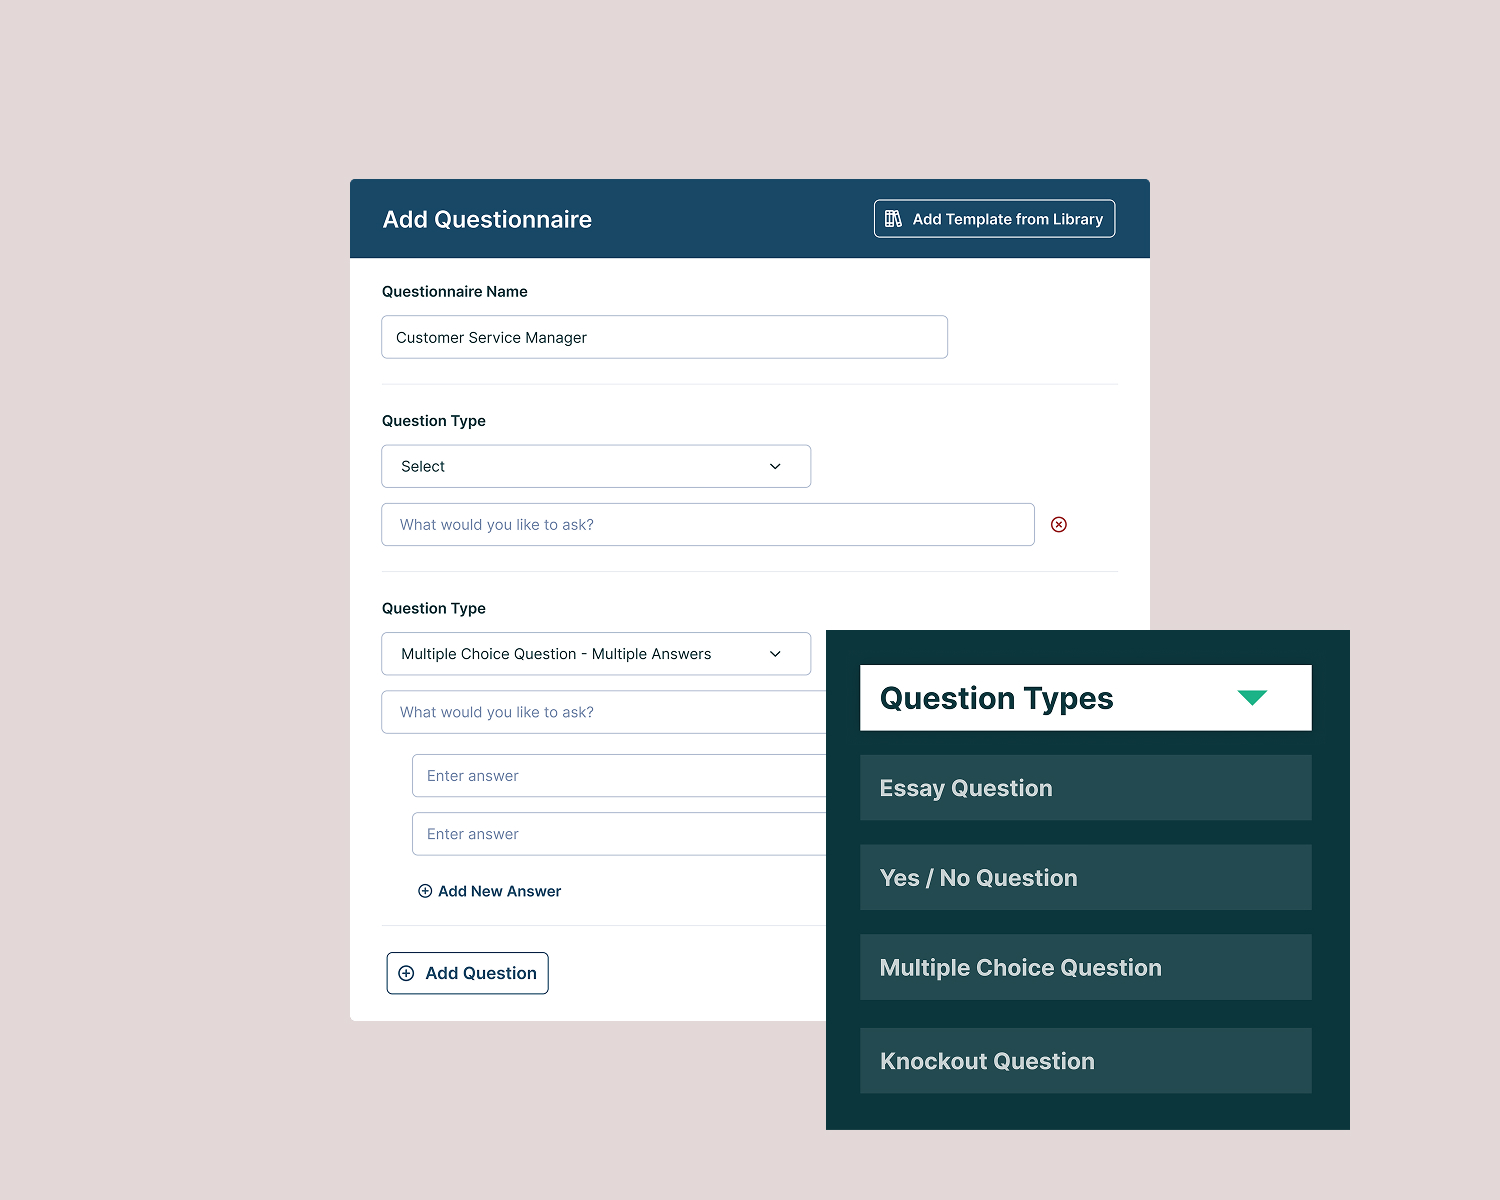This screenshot has height=1200, width=1500.
Task: Click the plus icon on the Add Question button
Action: tap(406, 973)
